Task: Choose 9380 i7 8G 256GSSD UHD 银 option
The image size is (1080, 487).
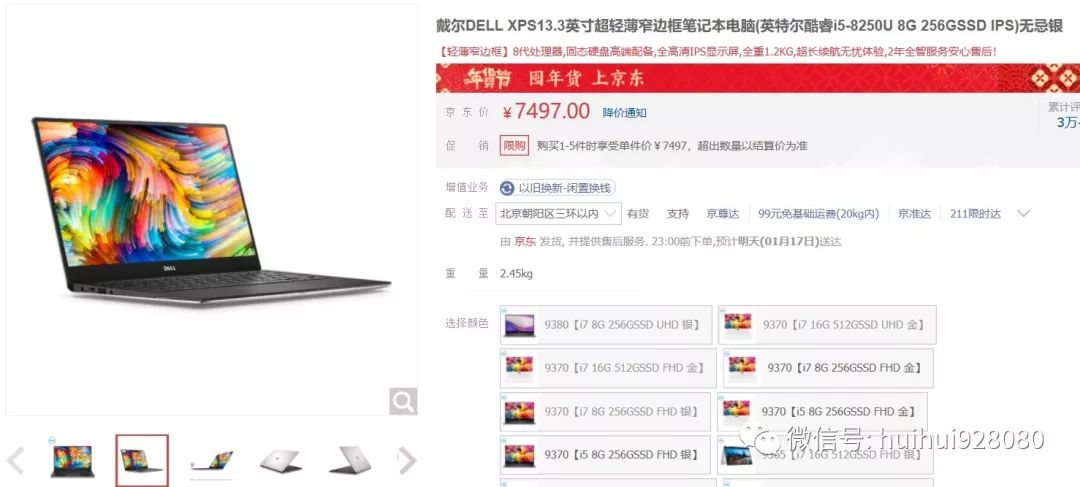Action: (606, 324)
